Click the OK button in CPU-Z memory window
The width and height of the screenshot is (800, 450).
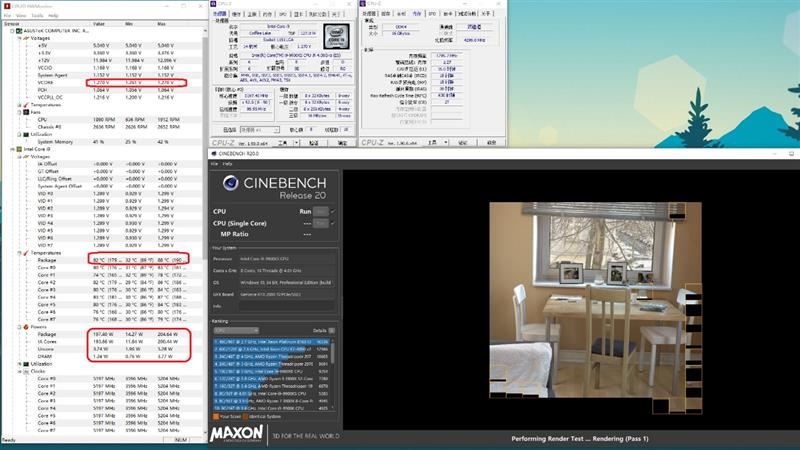pyautogui.click(x=491, y=143)
